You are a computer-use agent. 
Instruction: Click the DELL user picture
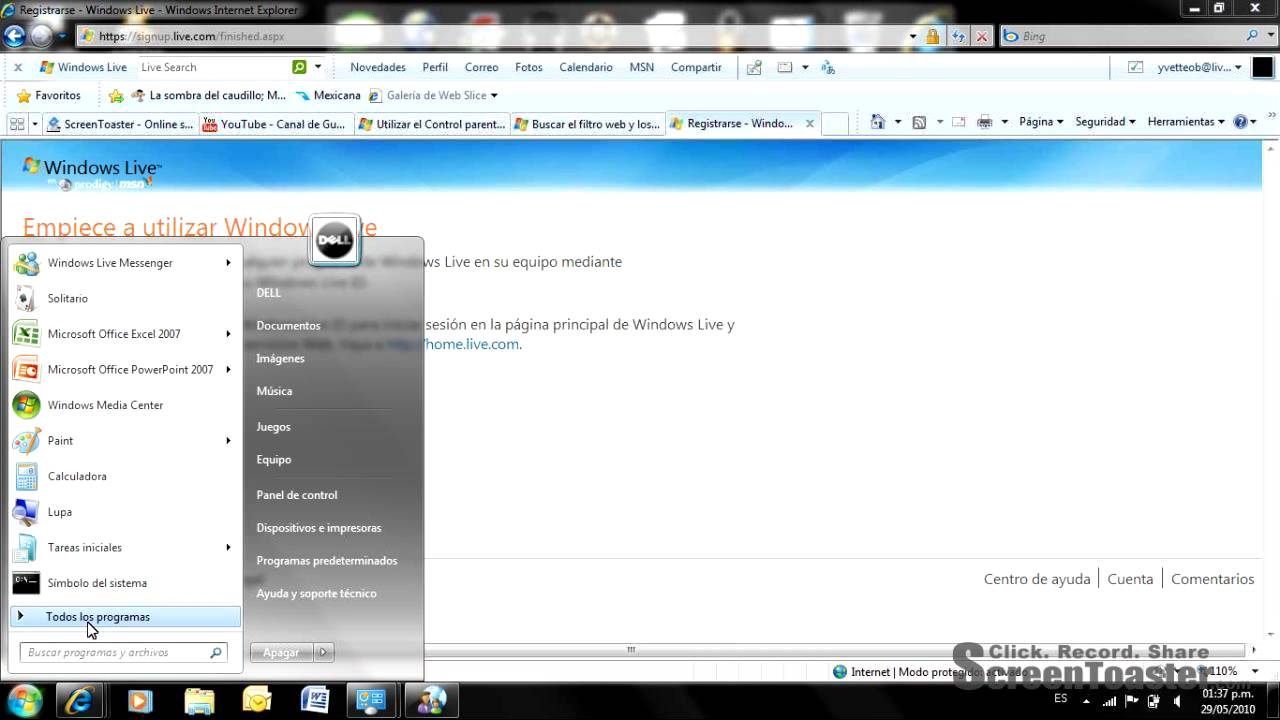(x=335, y=240)
